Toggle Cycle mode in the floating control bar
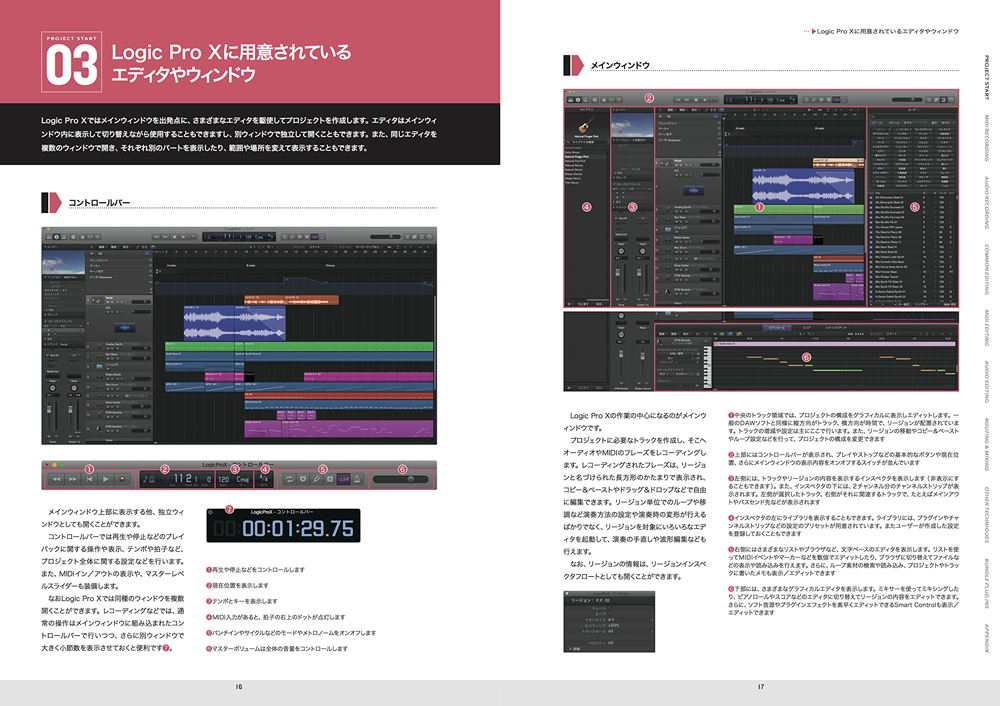 [x=290, y=479]
